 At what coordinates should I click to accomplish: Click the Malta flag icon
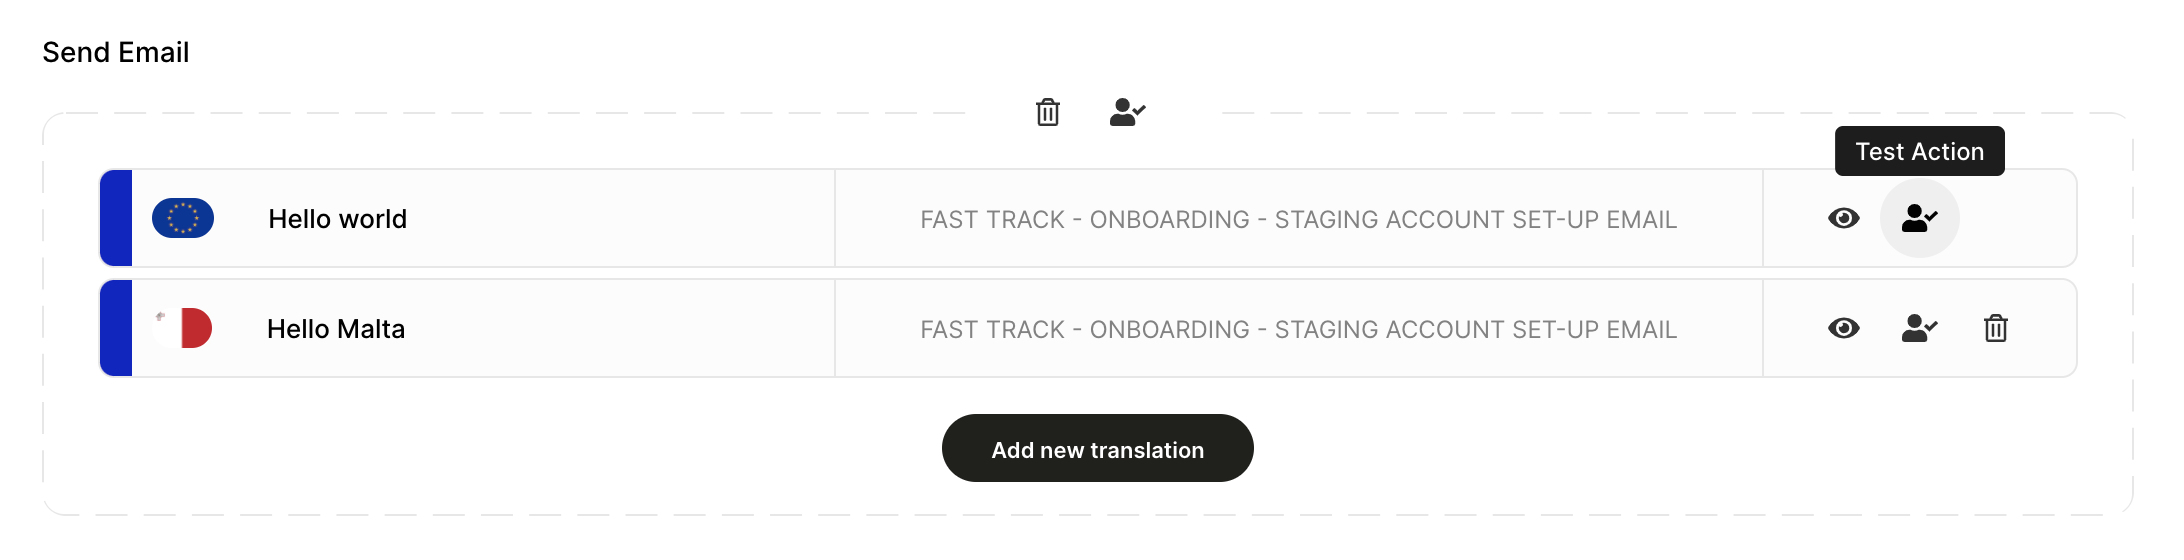(183, 328)
